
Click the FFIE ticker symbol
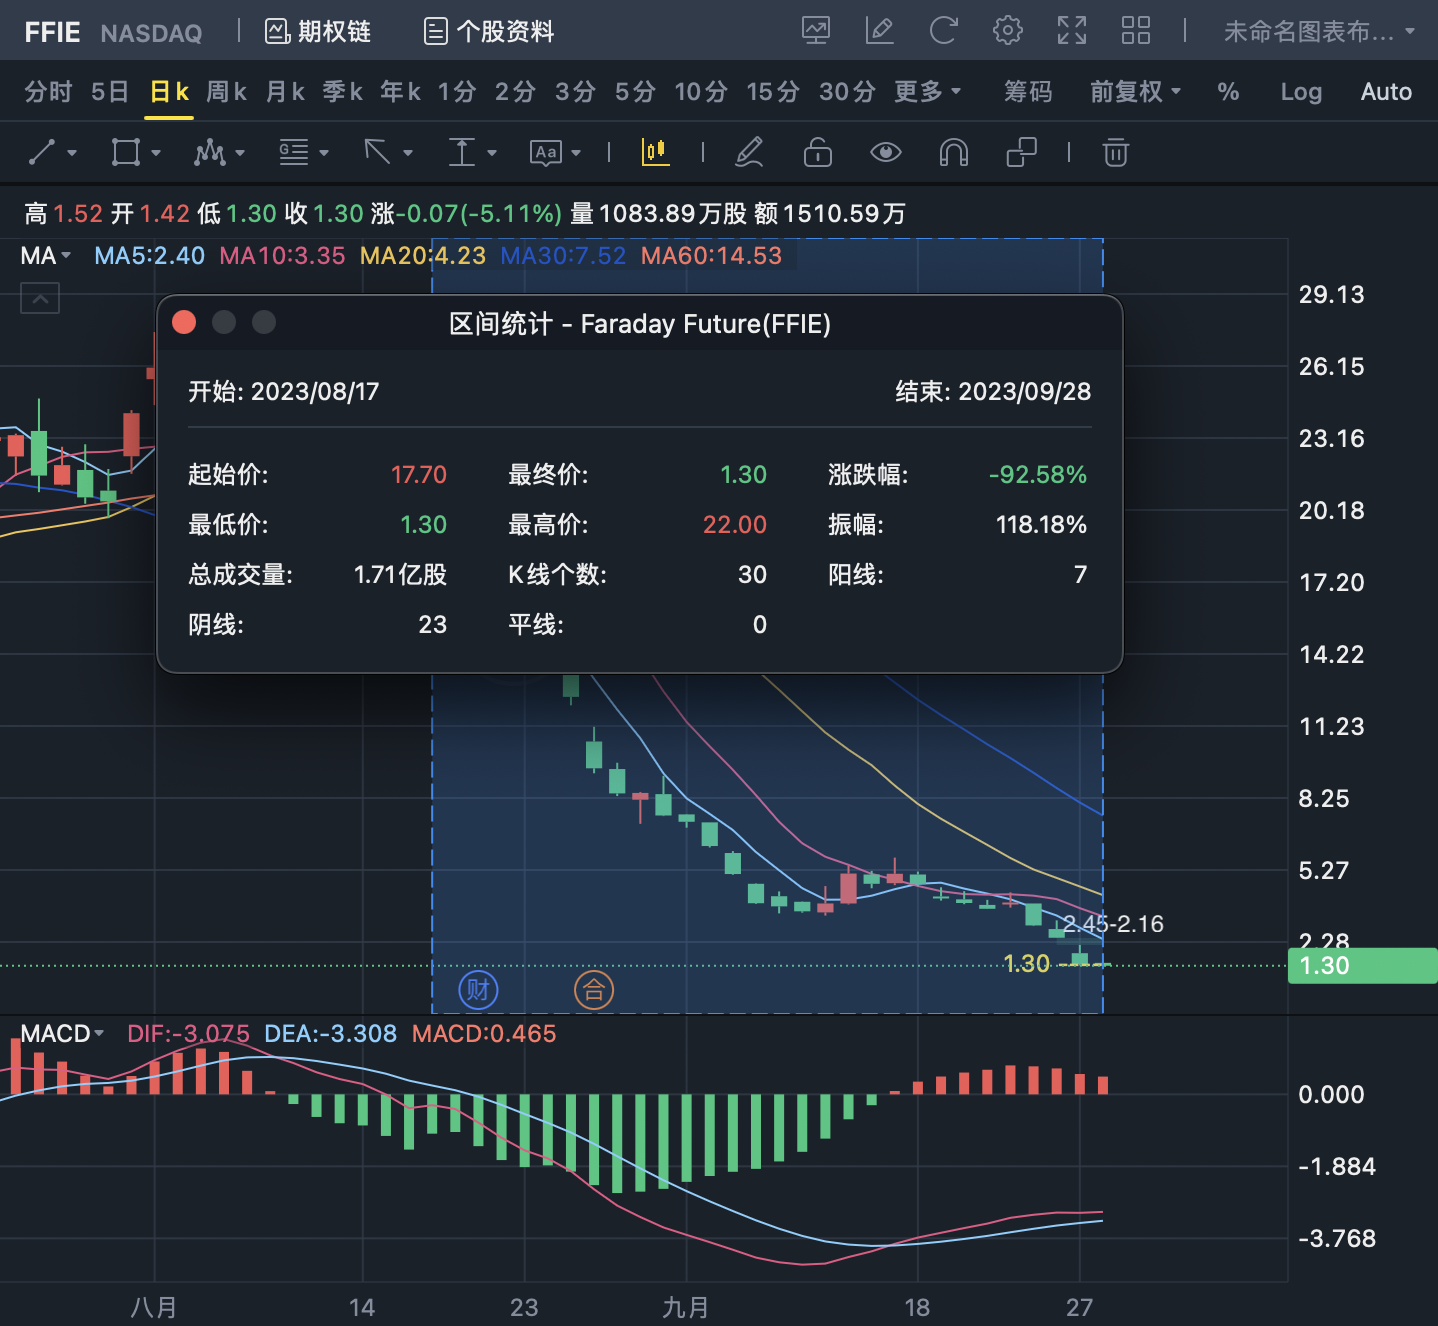[52, 33]
